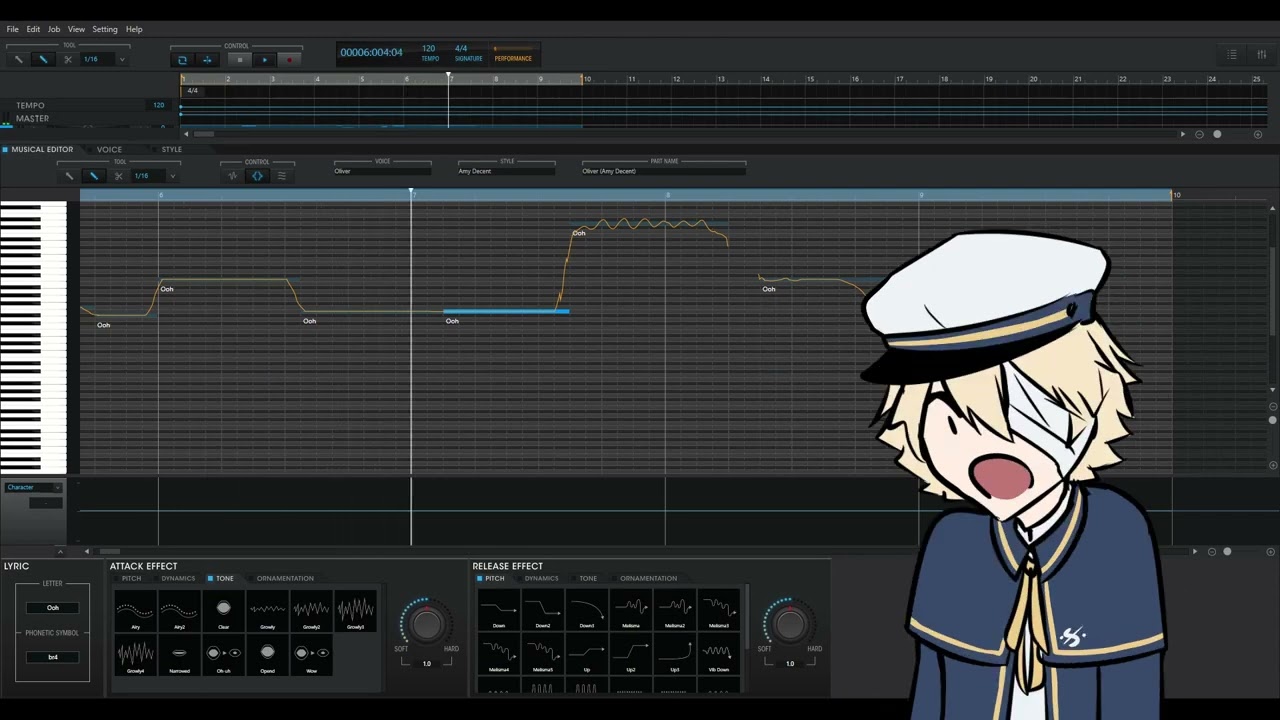
Task: Toggle pitch curve display in editor control
Action: click(x=257, y=176)
